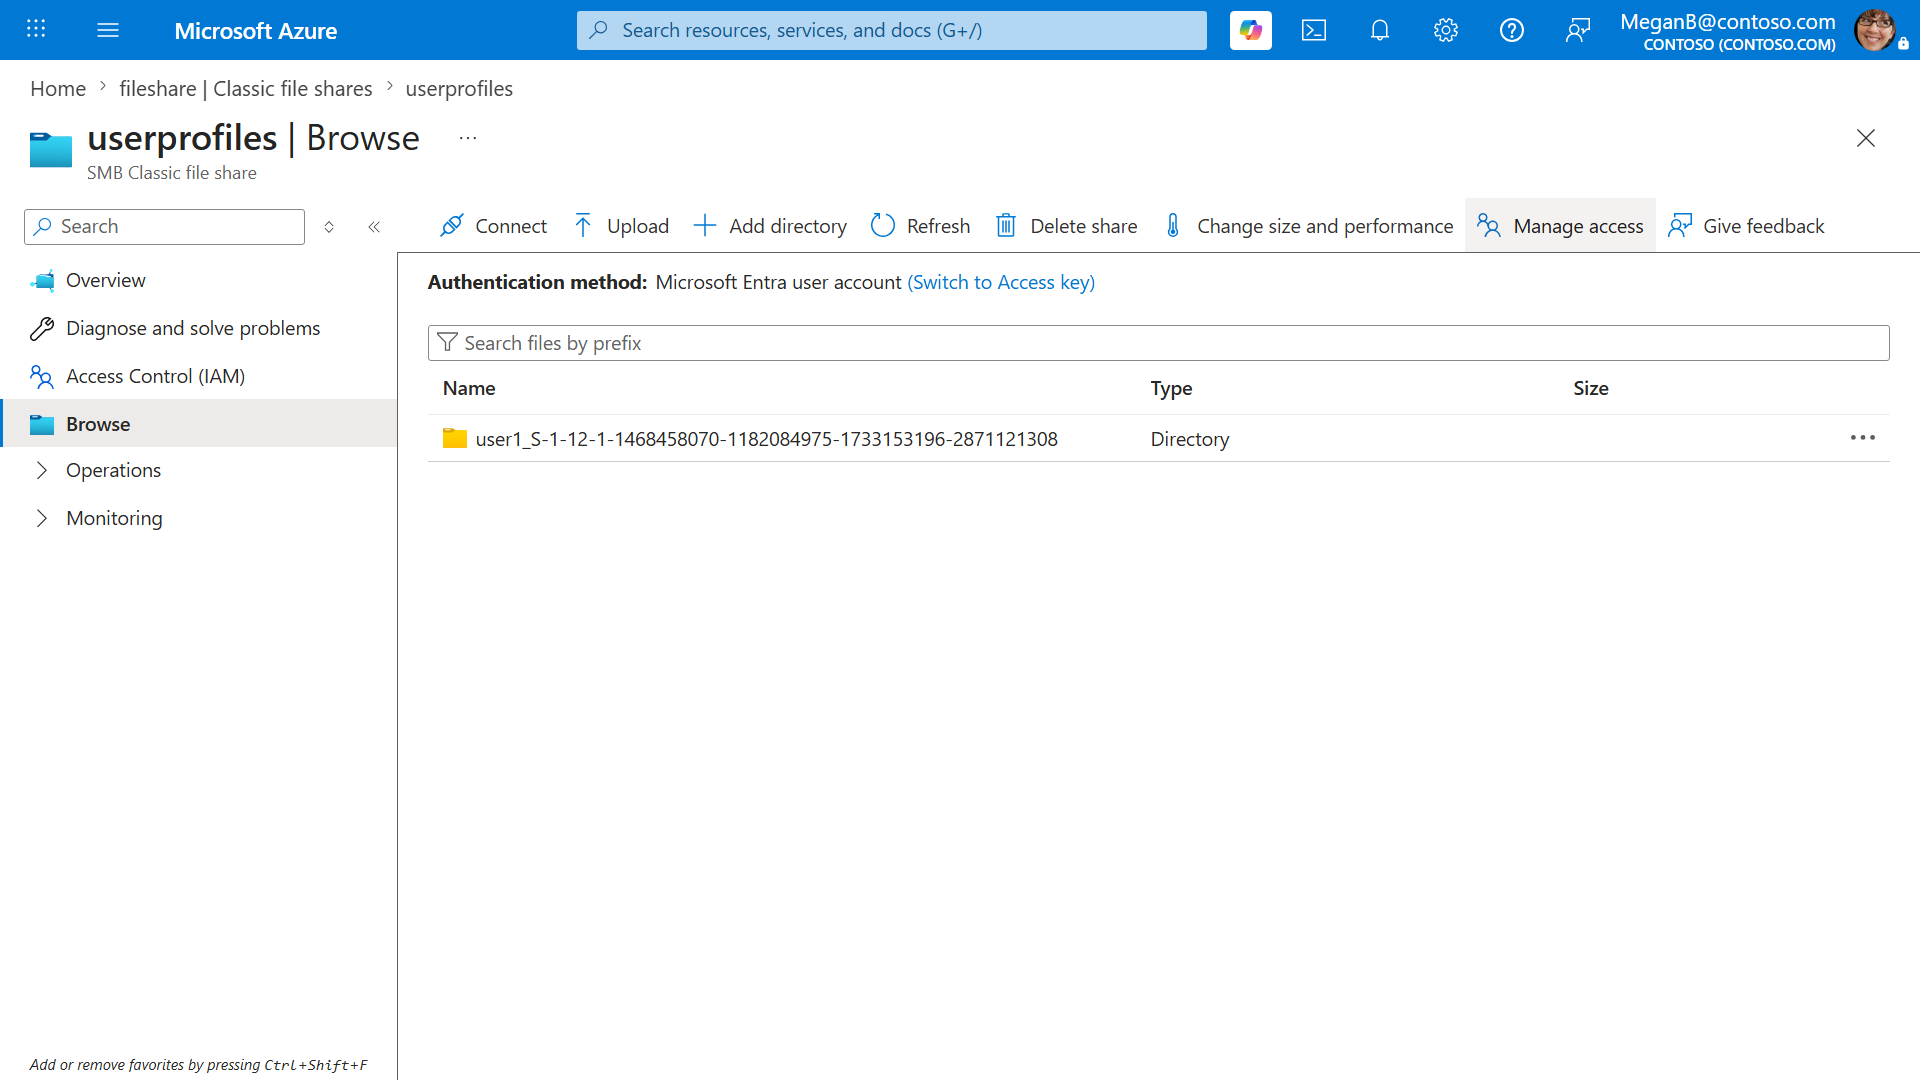Open the more options ellipsis beside Browse title
This screenshot has width=1920, height=1080.
[468, 138]
